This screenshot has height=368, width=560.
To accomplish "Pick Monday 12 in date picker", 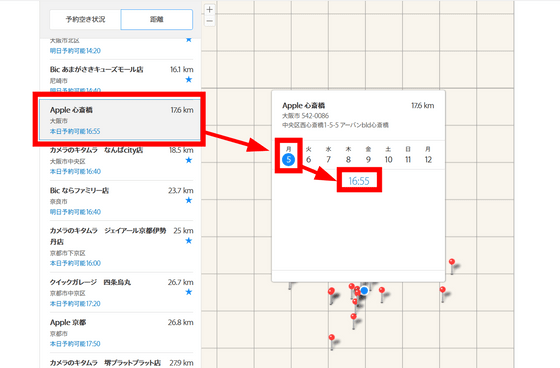I will coord(428,159).
